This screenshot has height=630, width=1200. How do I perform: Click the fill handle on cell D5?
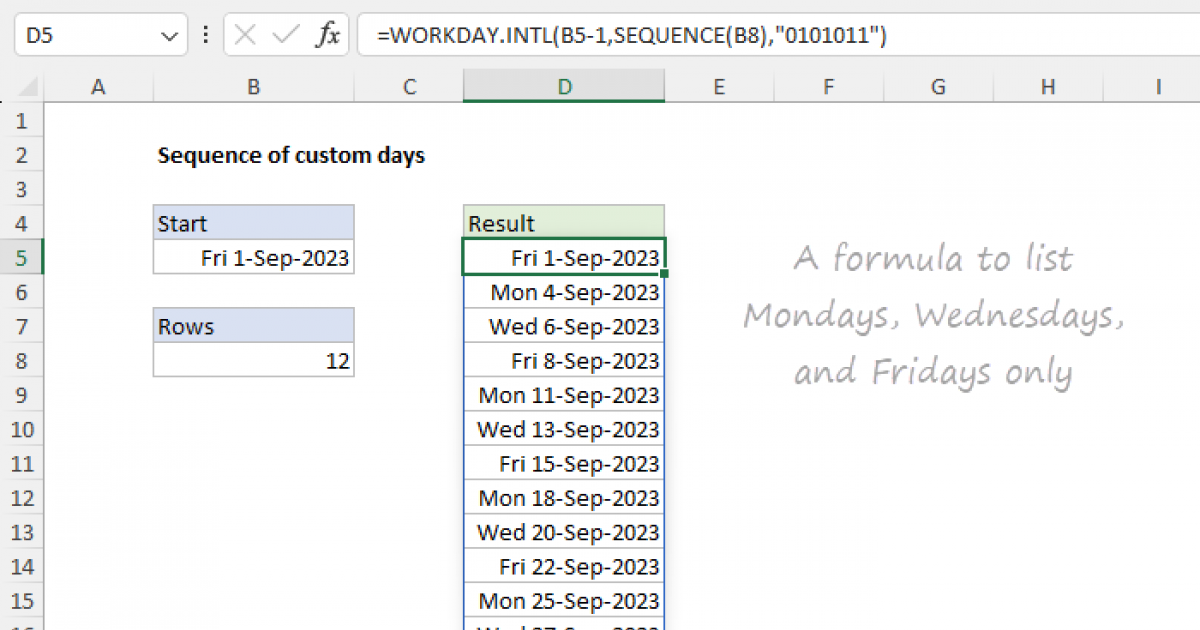tap(664, 273)
